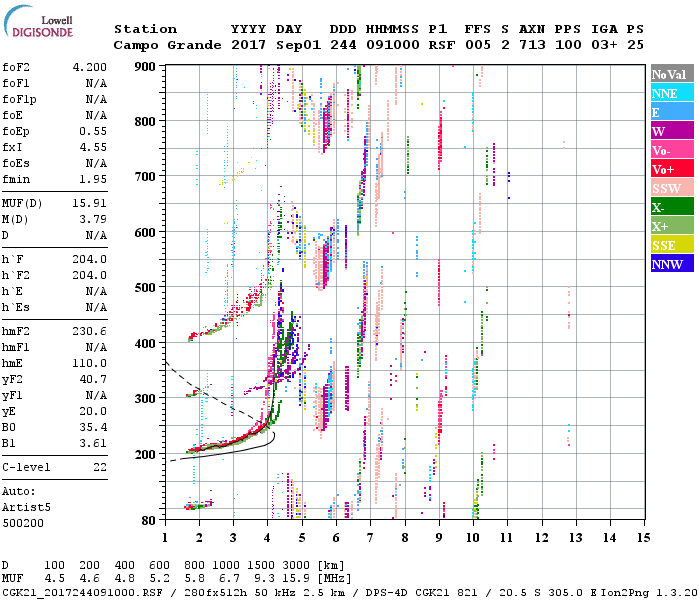Click the MUF 4.5 value at 100 km
Image resolution: width=700 pixels, height=600 pixels.
tap(54, 579)
